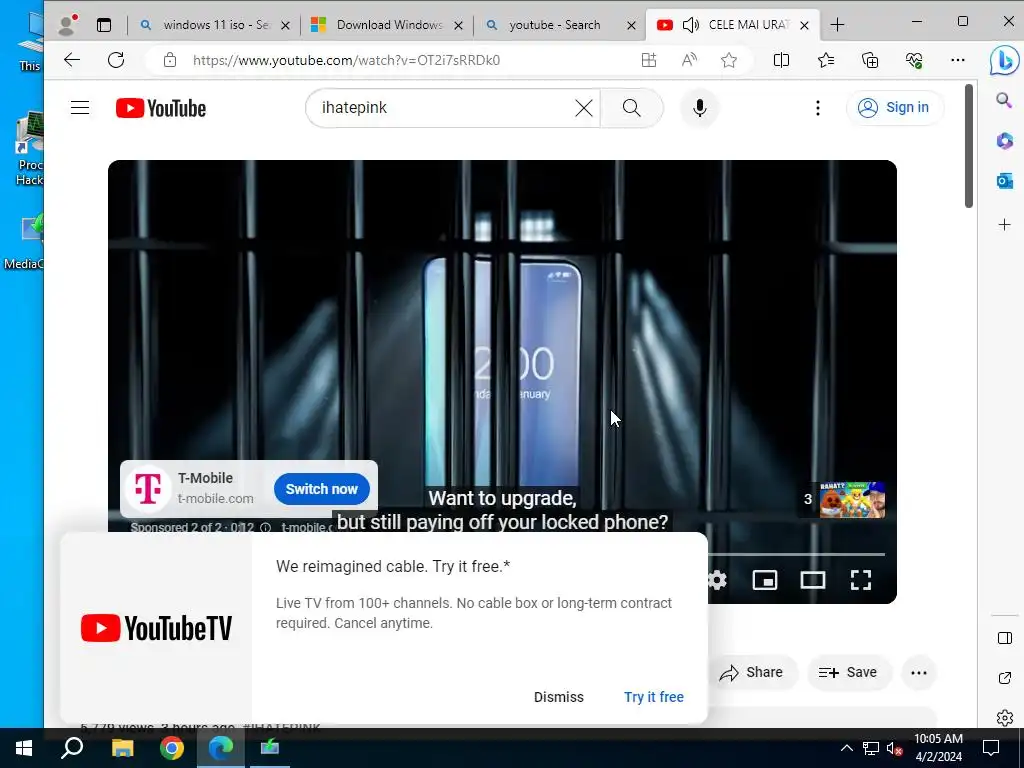1024x768 pixels.
Task: Open link in new window sidebar icon
Action: [x=1005, y=678]
